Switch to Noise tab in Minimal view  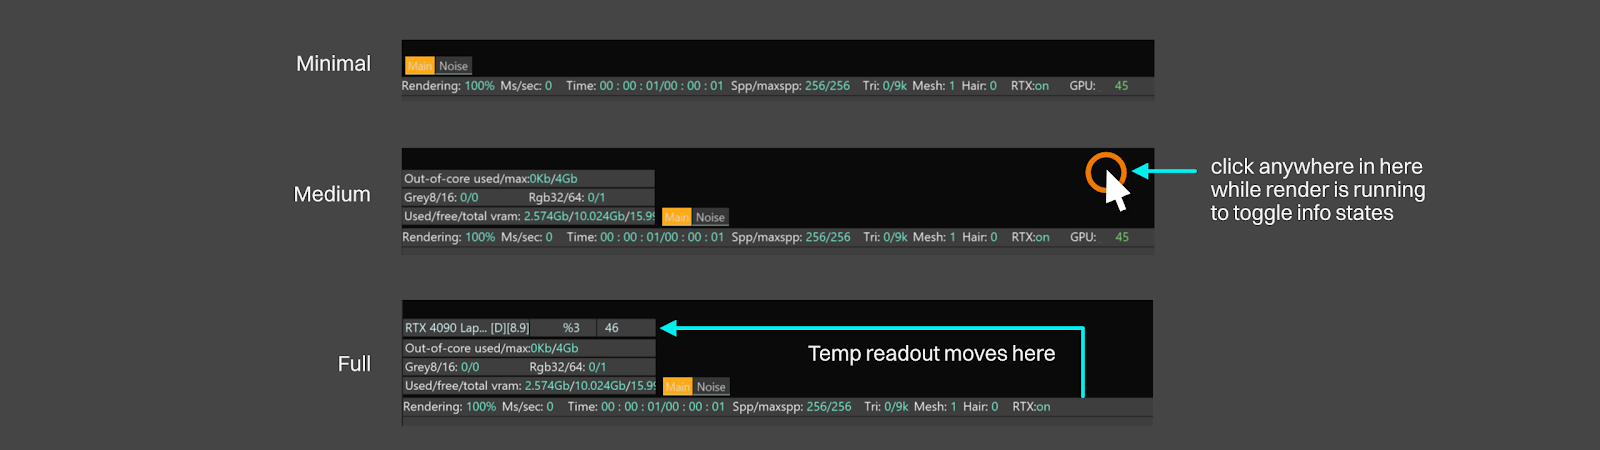453,66
